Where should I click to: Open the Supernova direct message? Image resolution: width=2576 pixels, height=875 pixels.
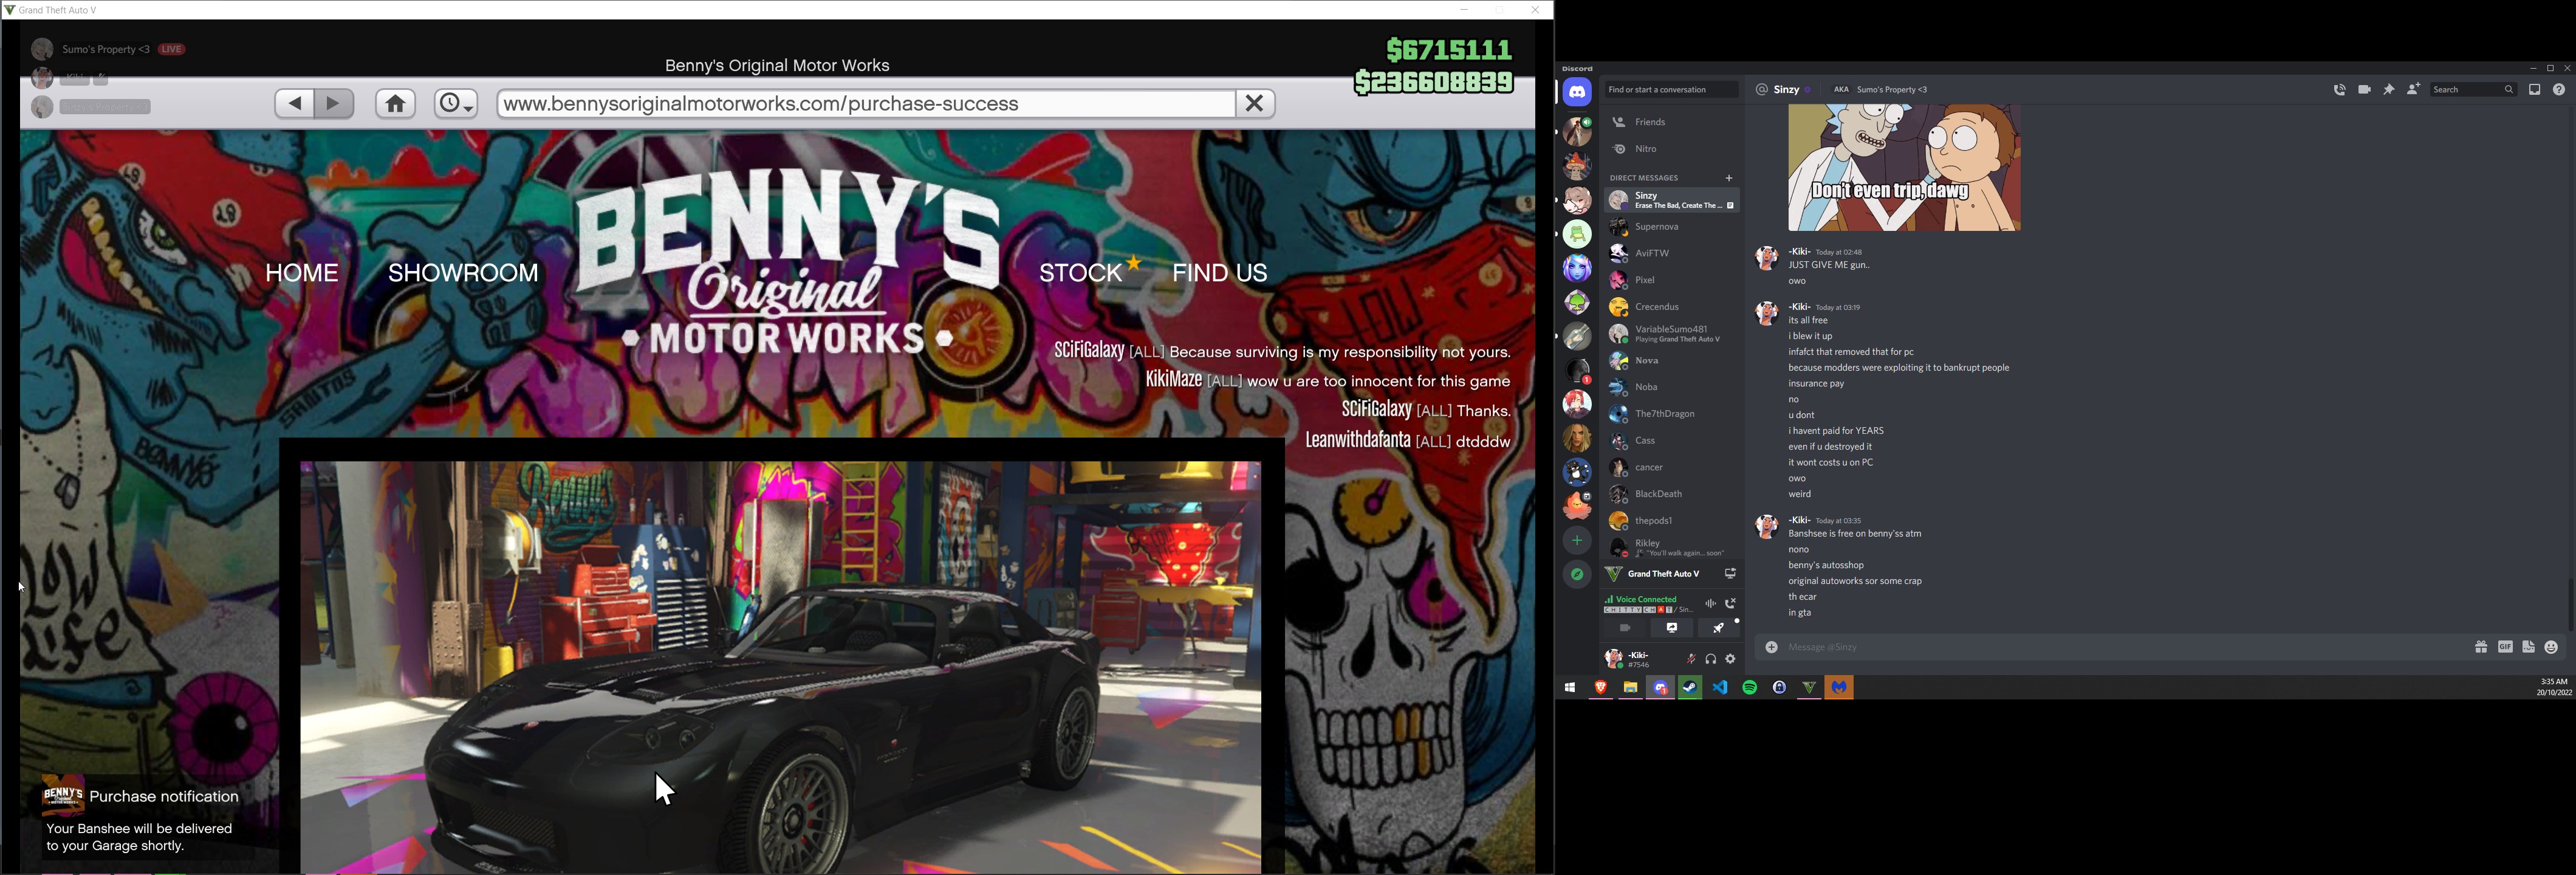point(1671,227)
